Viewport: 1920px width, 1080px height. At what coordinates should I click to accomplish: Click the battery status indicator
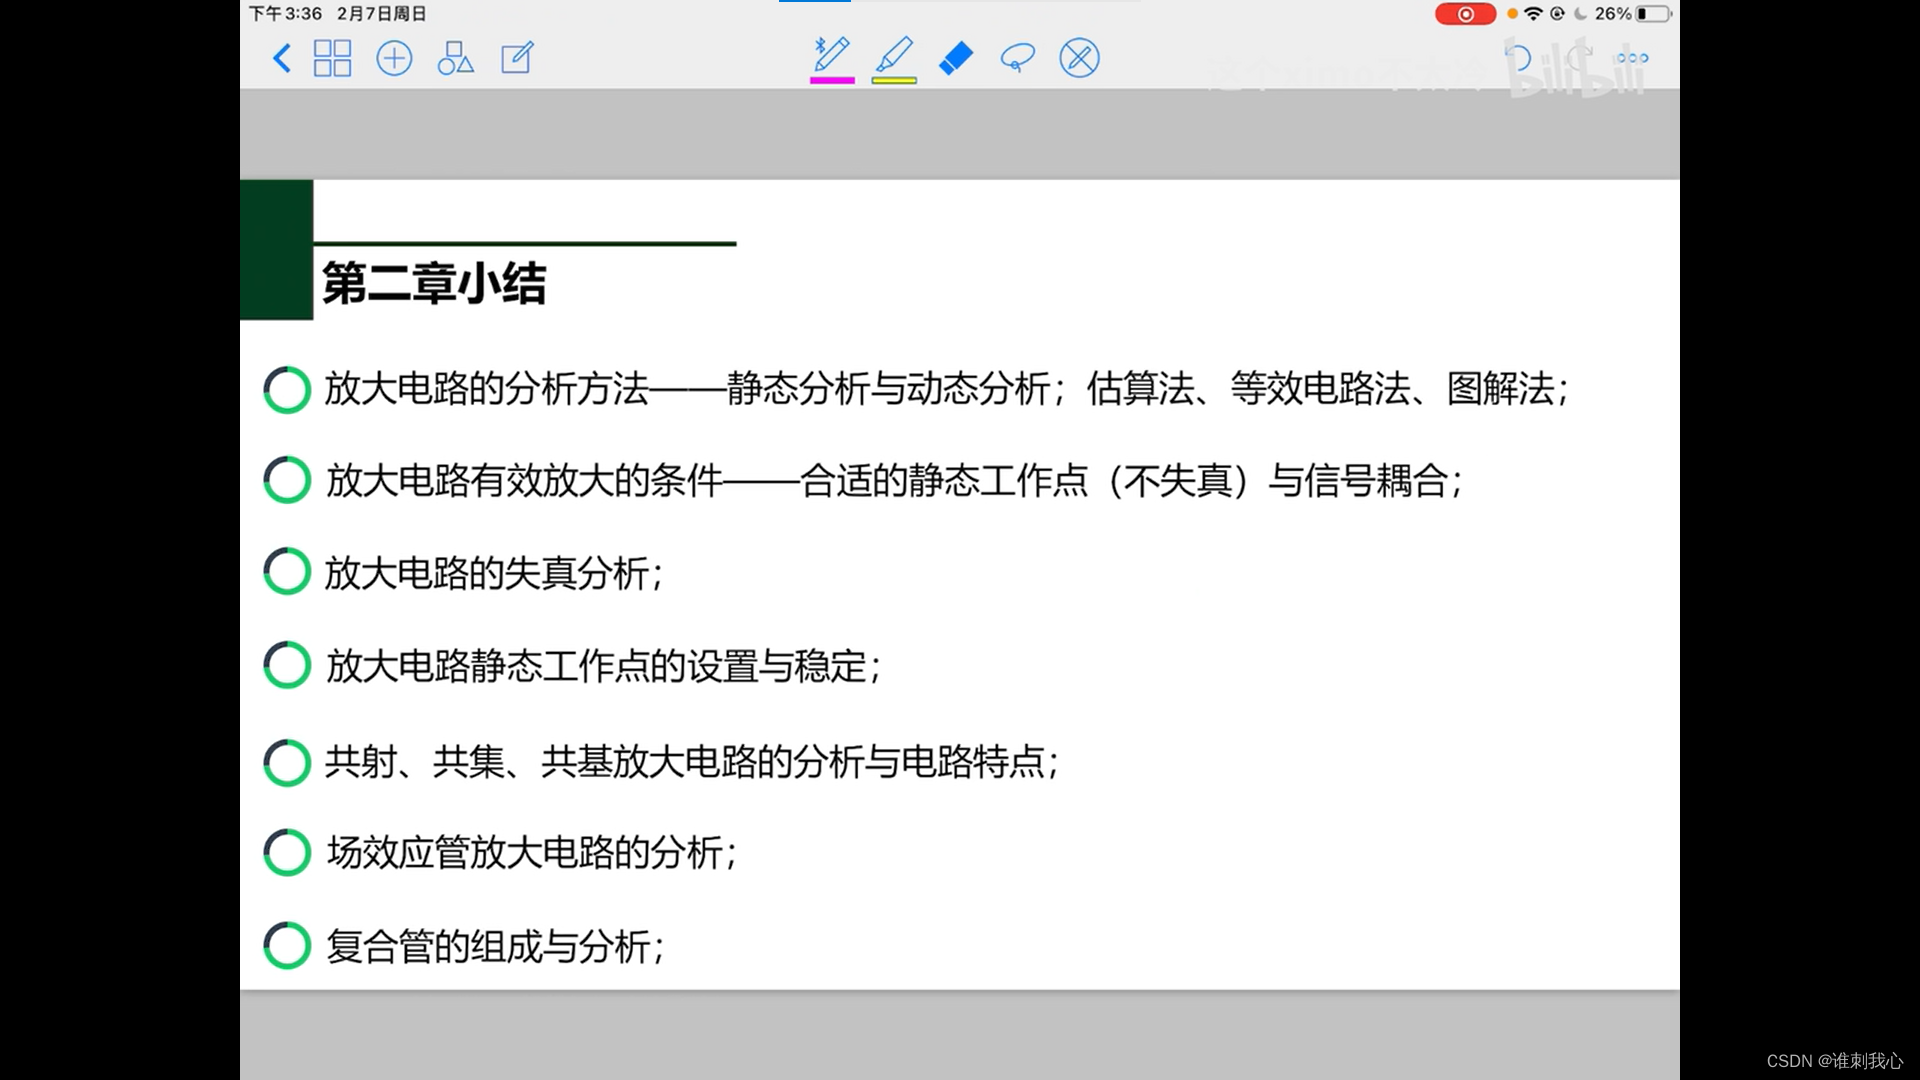[x=1654, y=14]
